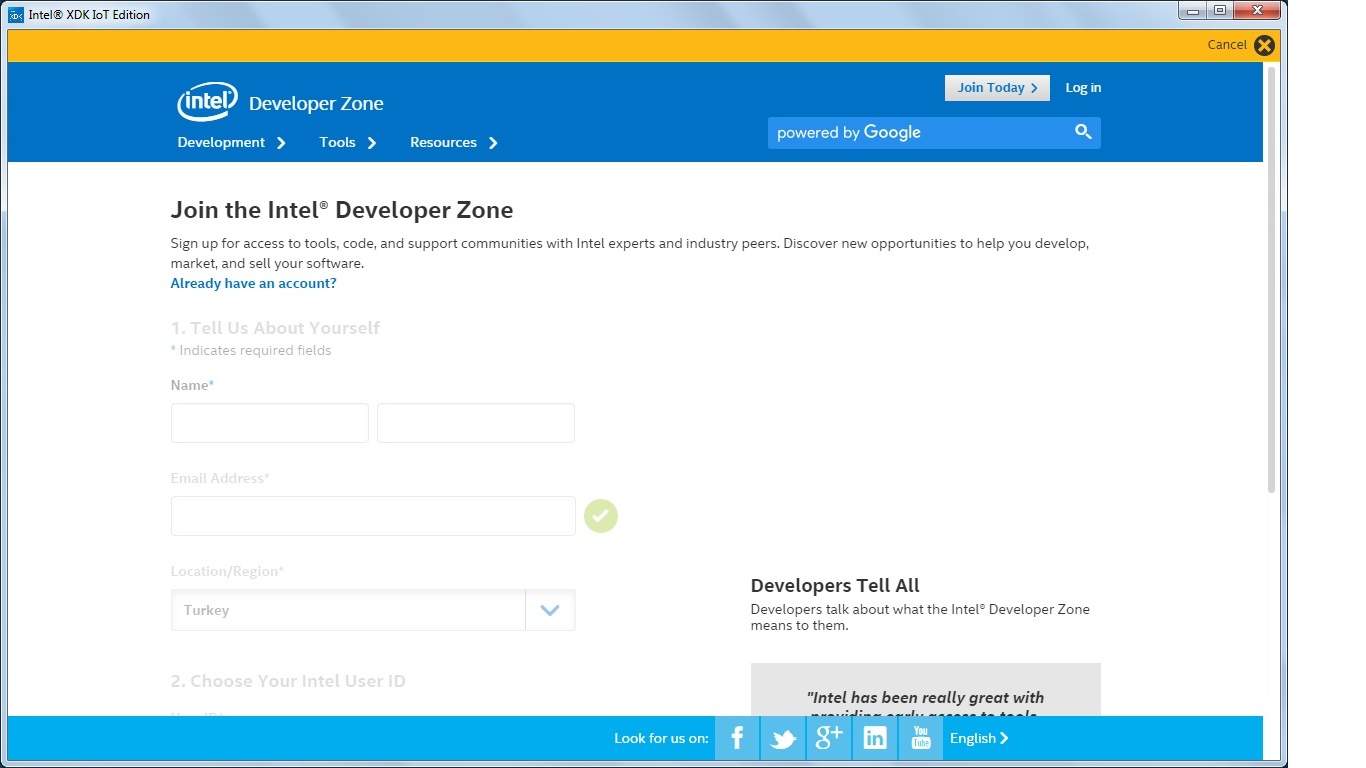Click the Cancel text in orange bar

tap(1227, 45)
